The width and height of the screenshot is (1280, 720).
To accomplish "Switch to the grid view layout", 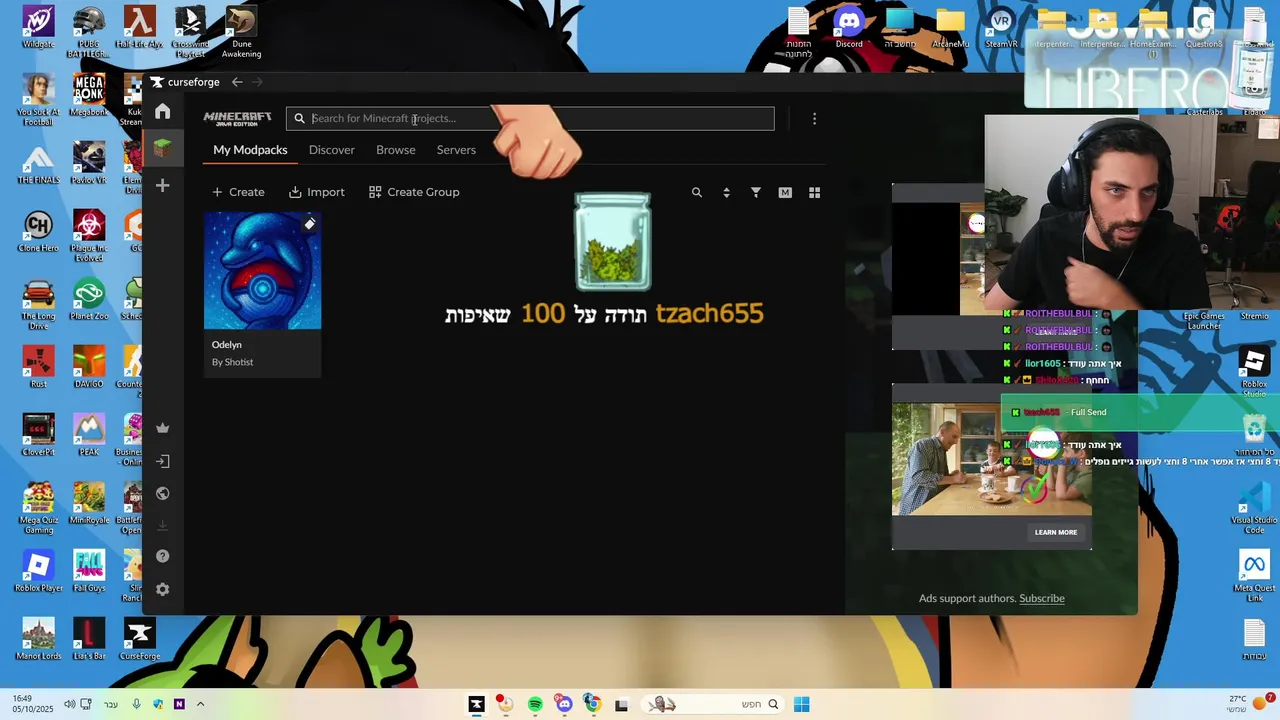I will pos(814,192).
